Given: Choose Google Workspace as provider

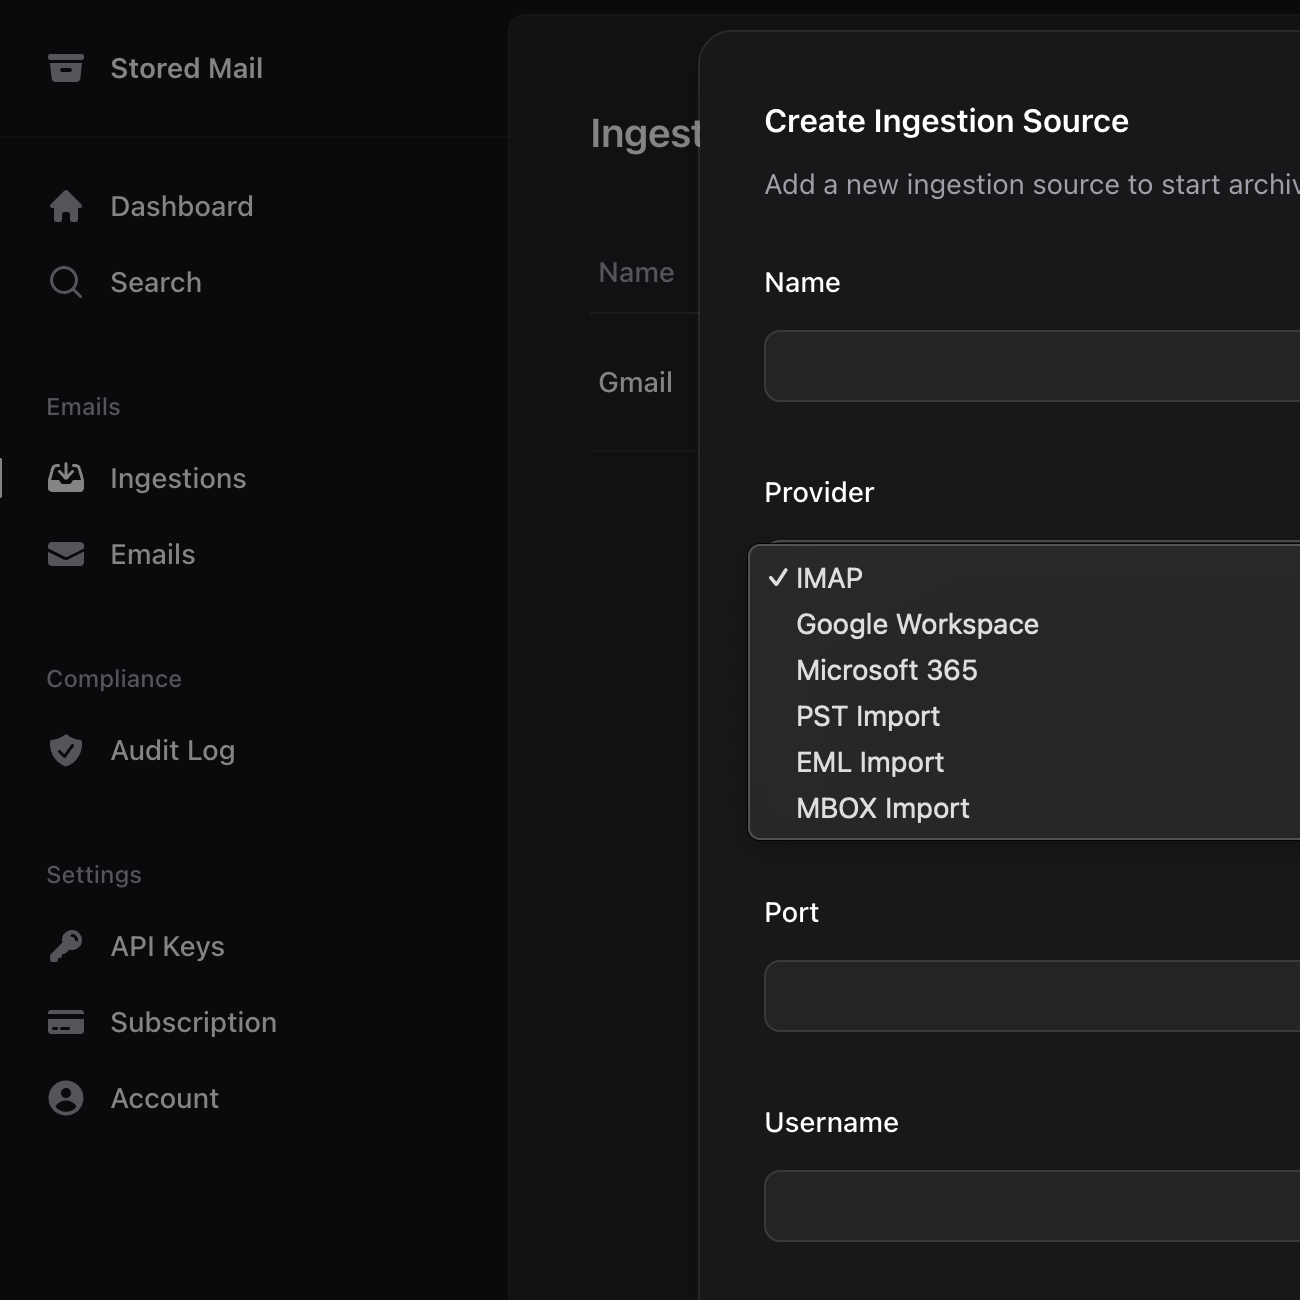Looking at the screenshot, I should click(917, 624).
